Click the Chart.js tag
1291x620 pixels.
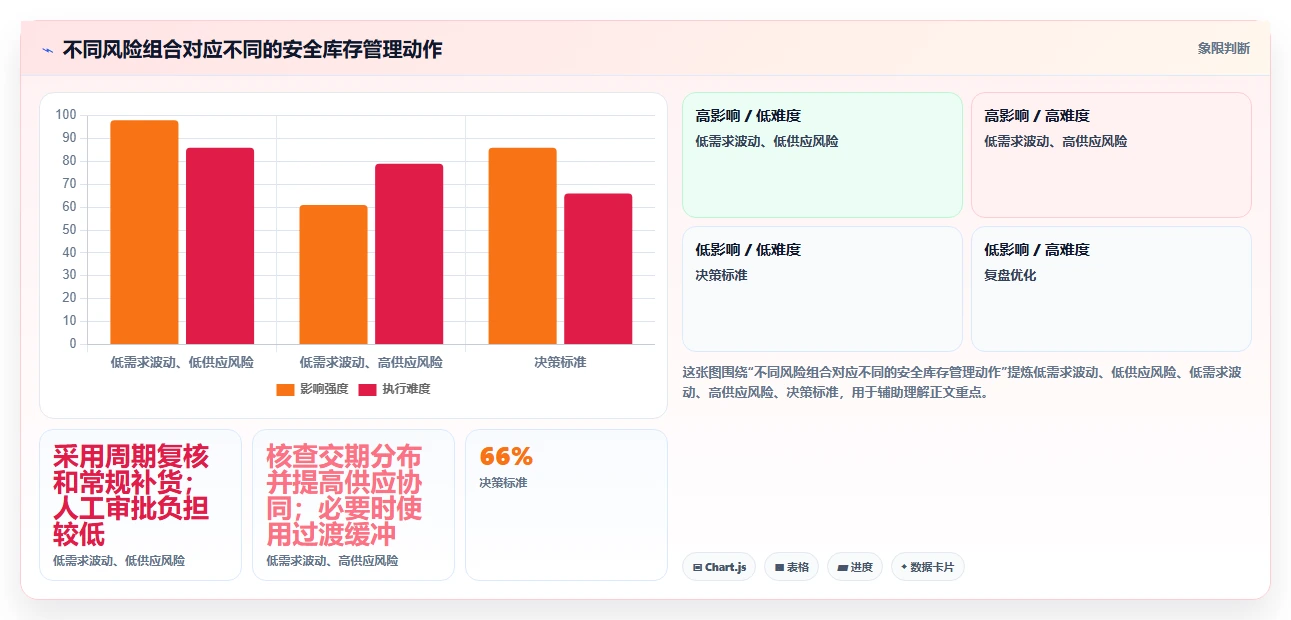pos(719,567)
